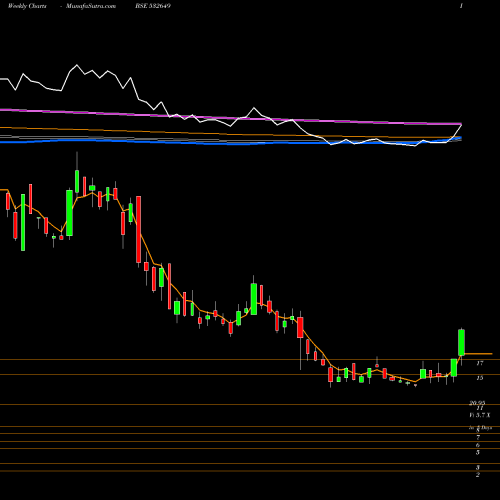
Task: Click the latest tall green candle at right
Action: 461,343
